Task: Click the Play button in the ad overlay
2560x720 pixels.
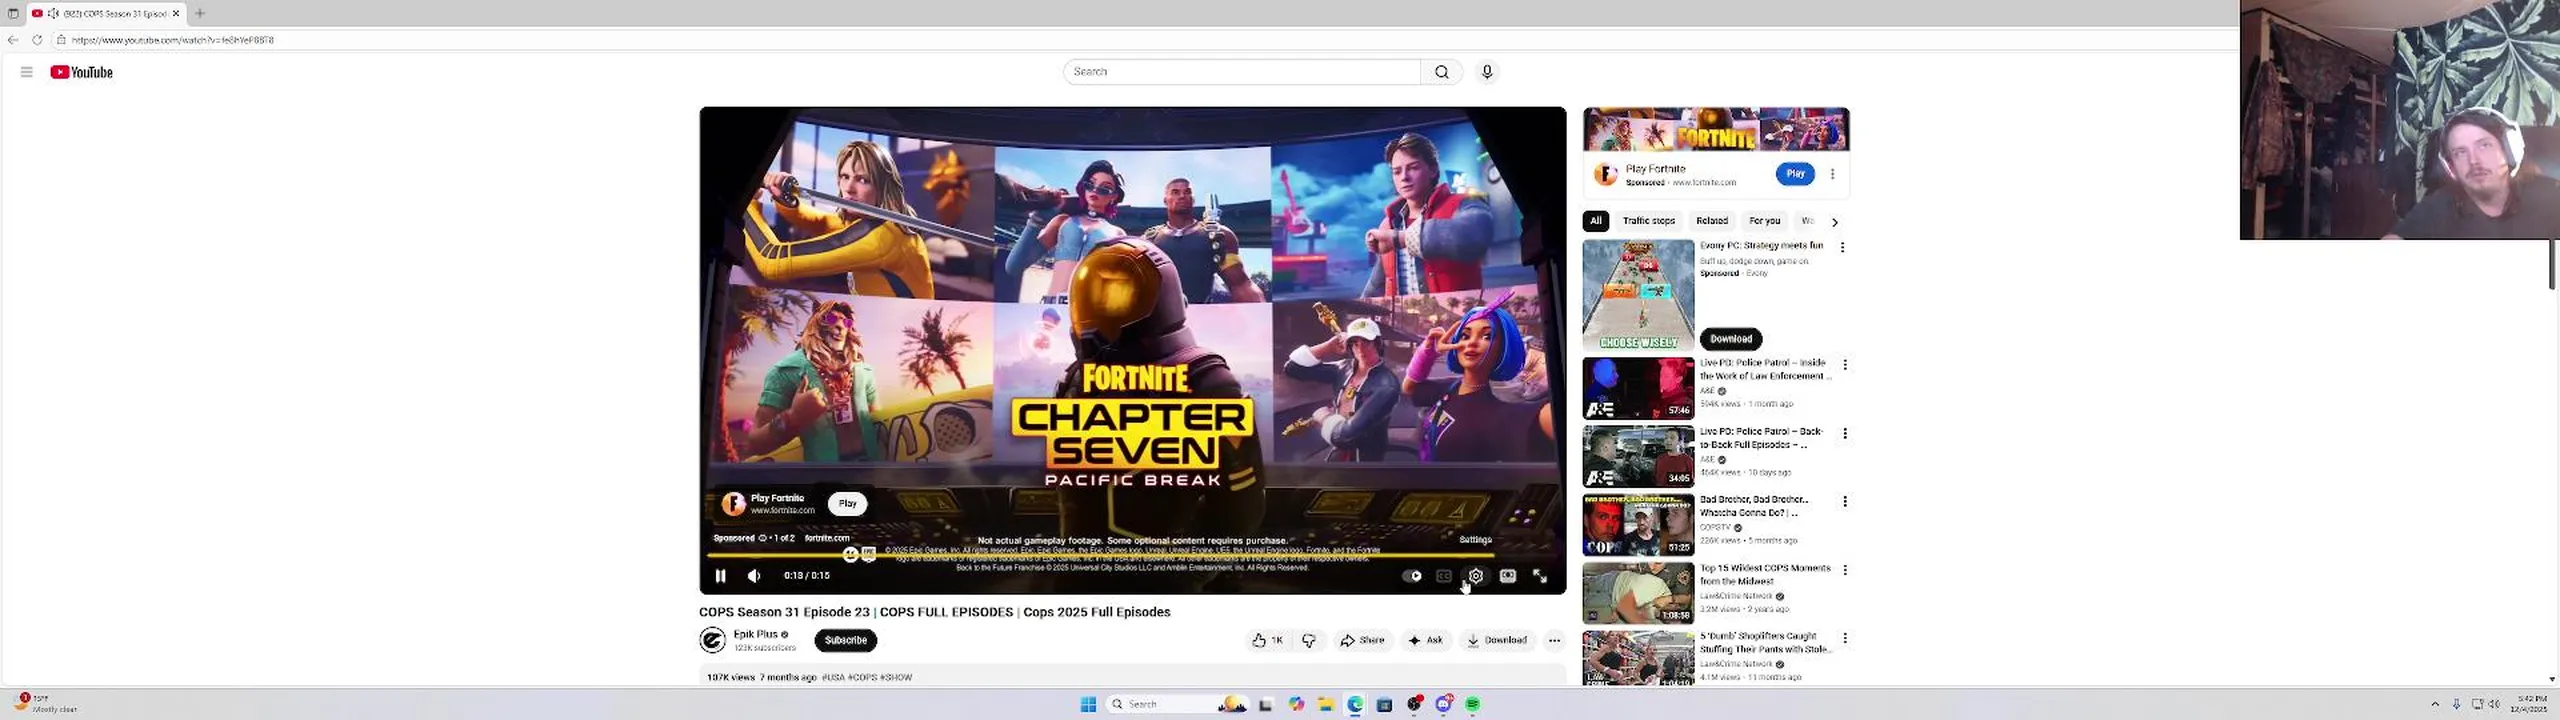Action: (848, 504)
